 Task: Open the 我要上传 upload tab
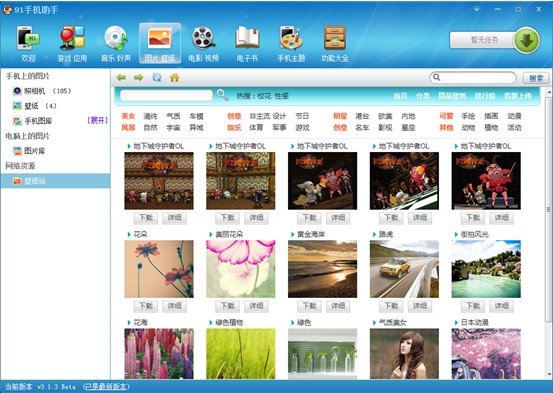pyautogui.click(x=518, y=96)
